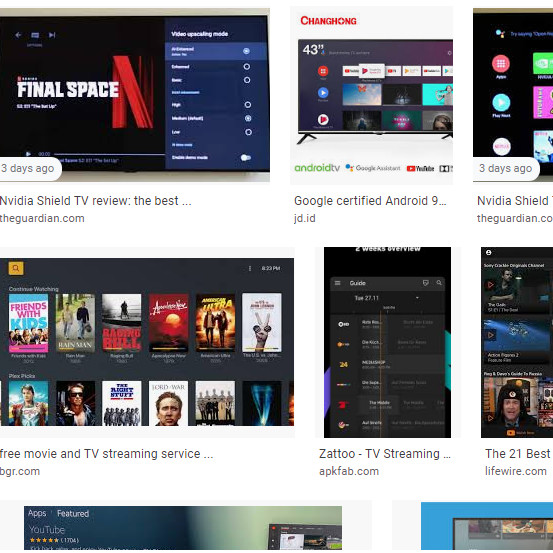Click the "free movie and TV streaming service ..." title
This screenshot has width=553, height=553.
point(107,454)
